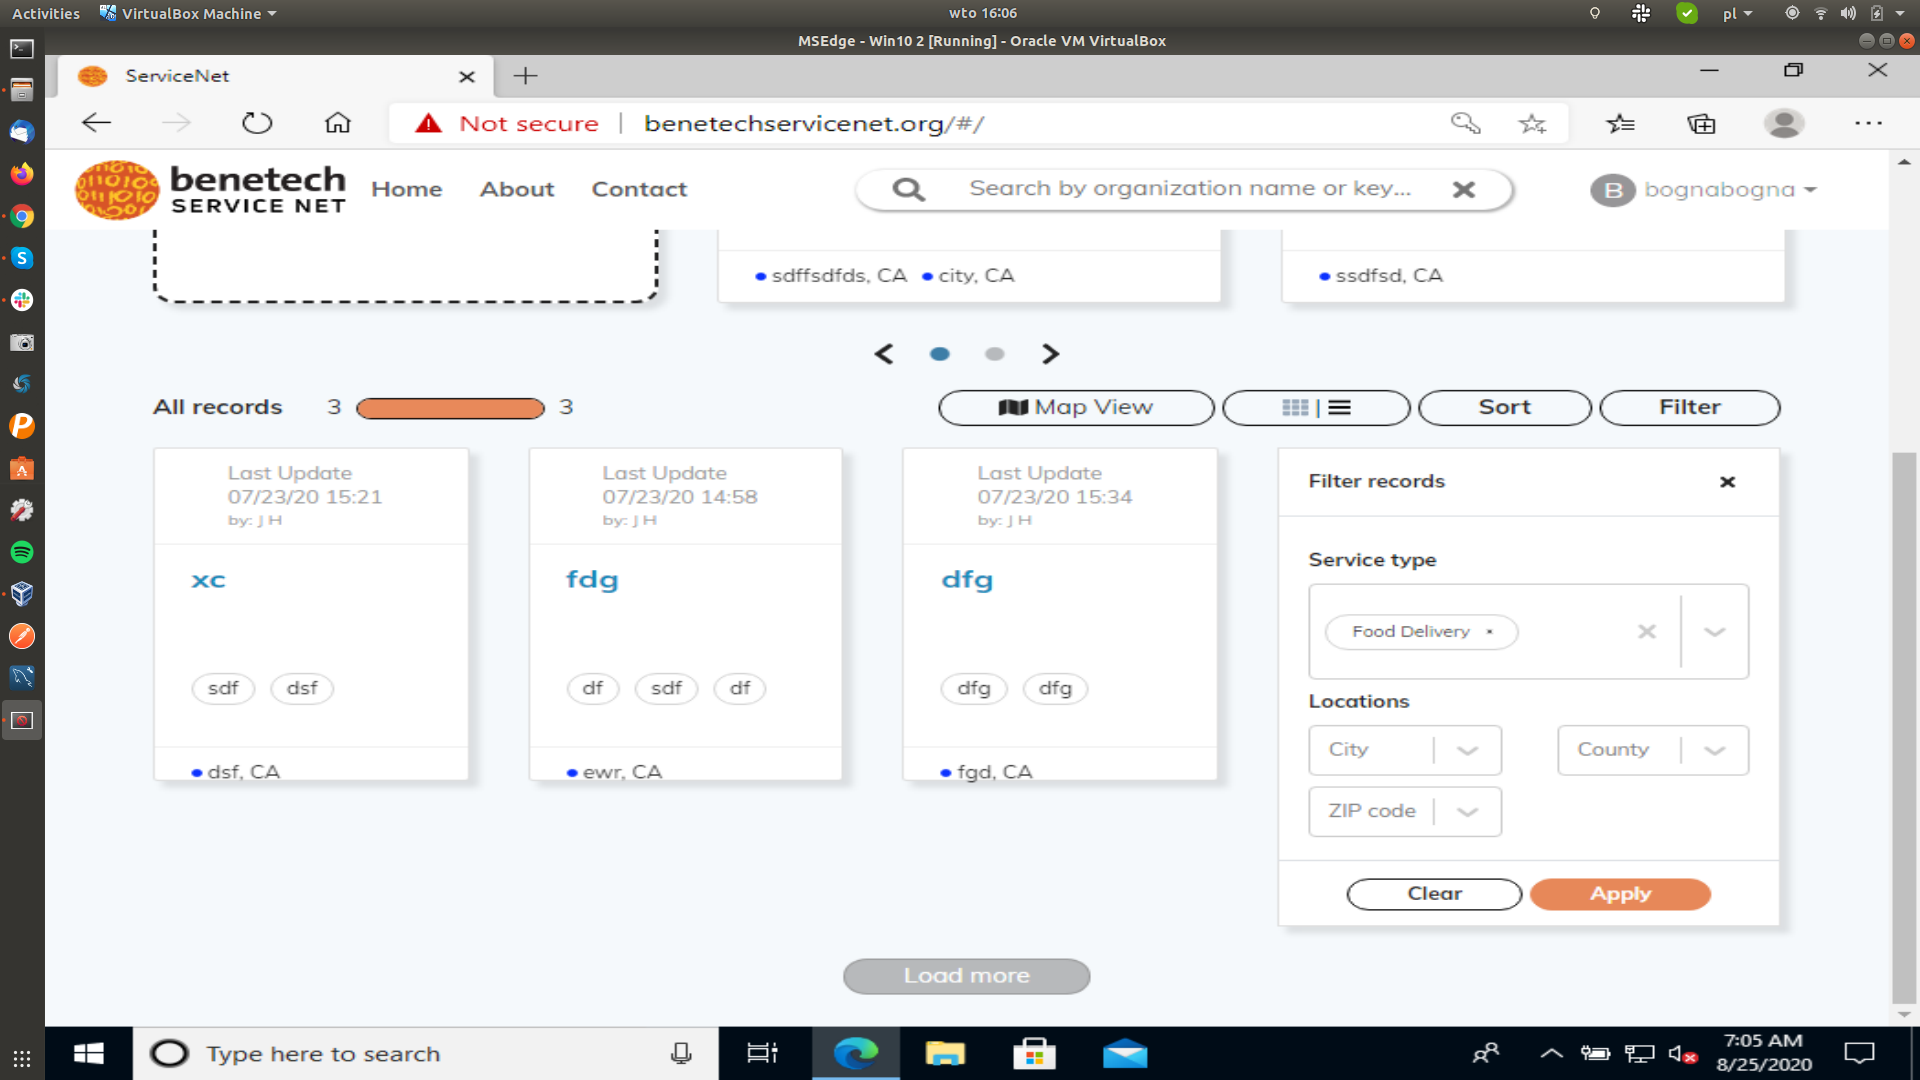
Task: Select the second carousel dot indicator
Action: tap(994, 354)
